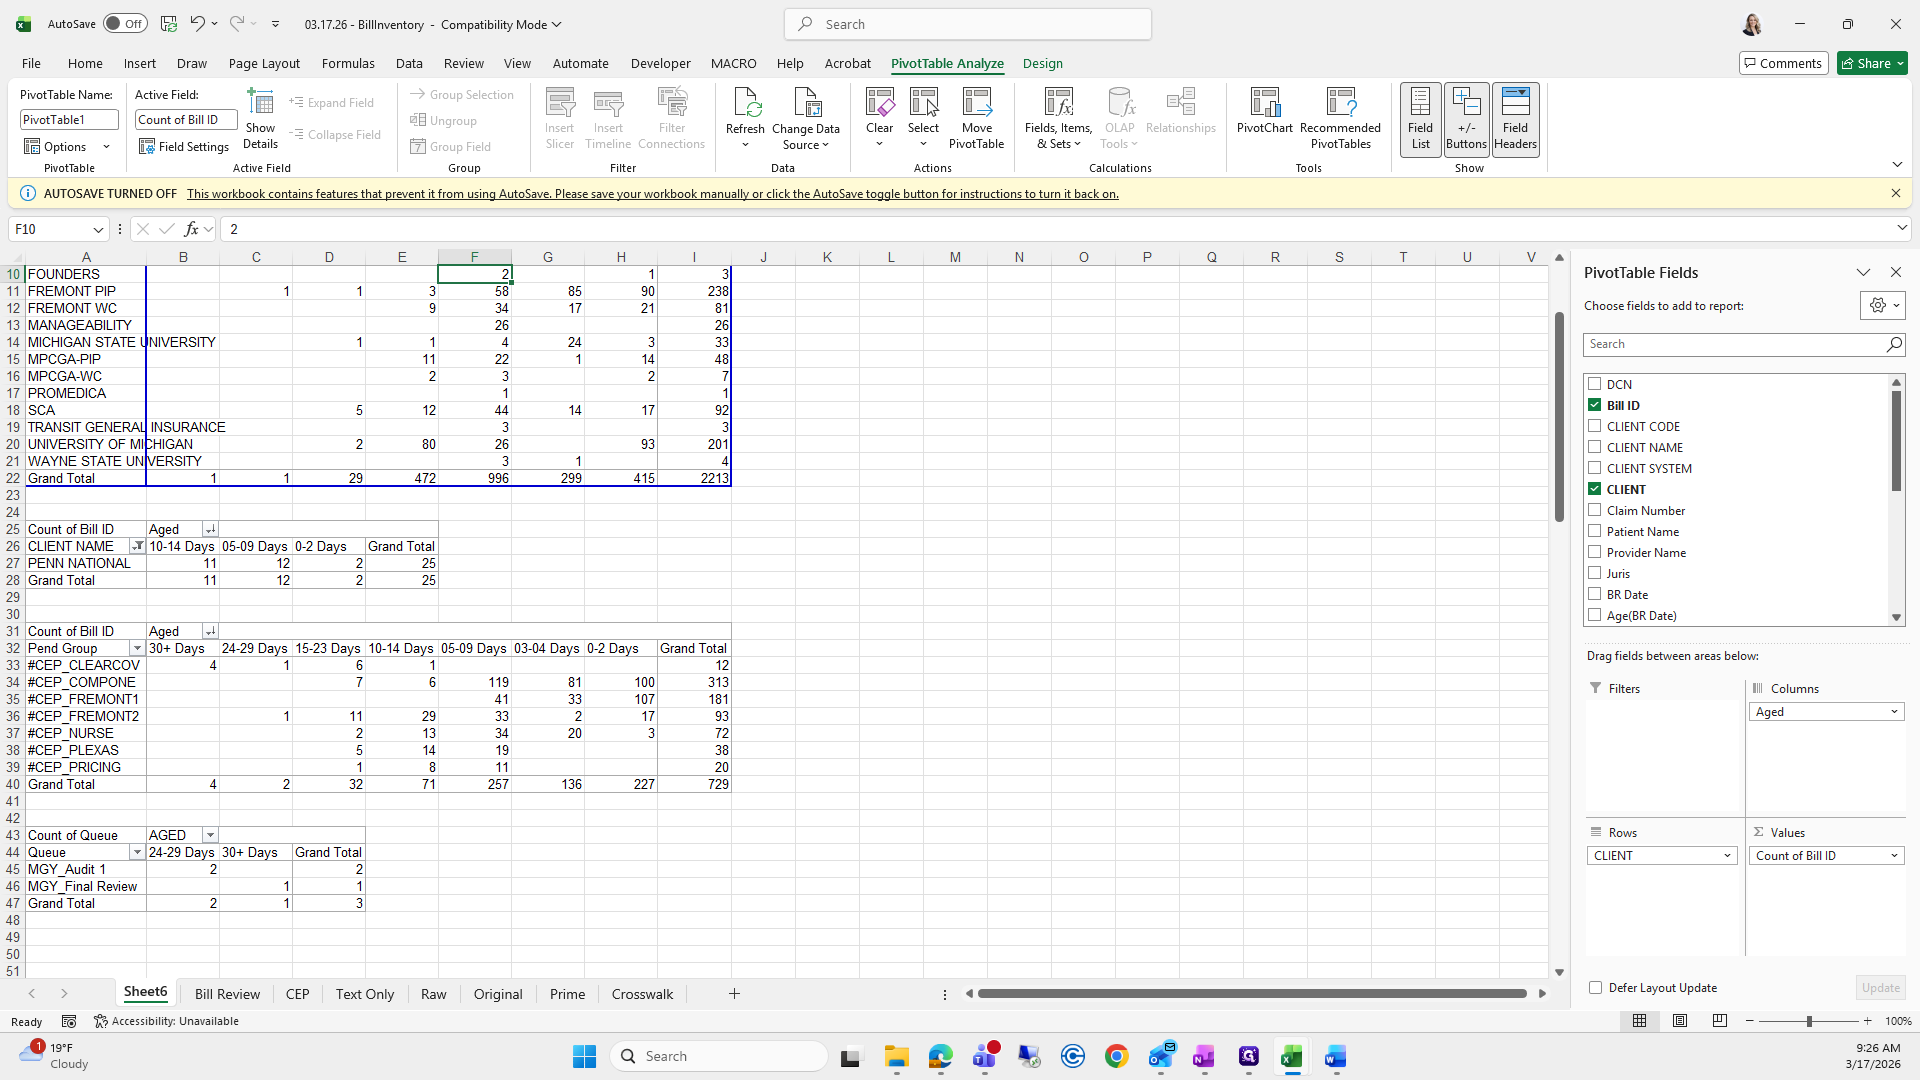This screenshot has width=1920, height=1080.
Task: Switch to the Bill Review sheet tab
Action: (227, 994)
